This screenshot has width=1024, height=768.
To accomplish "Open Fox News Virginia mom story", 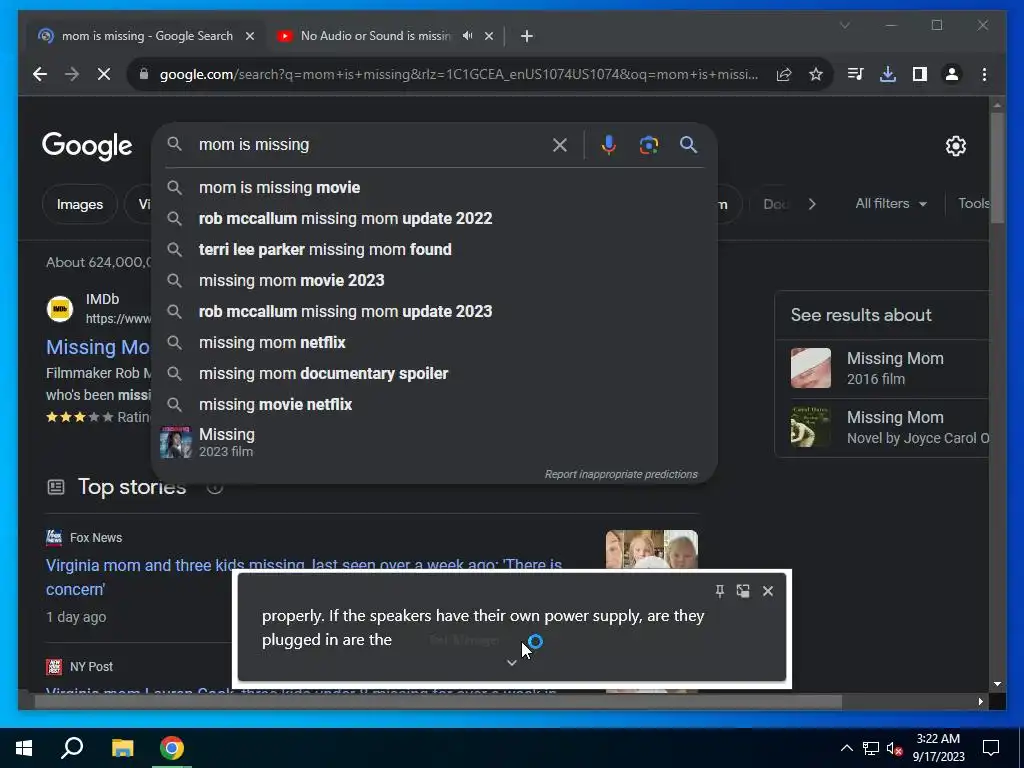I will (x=304, y=577).
